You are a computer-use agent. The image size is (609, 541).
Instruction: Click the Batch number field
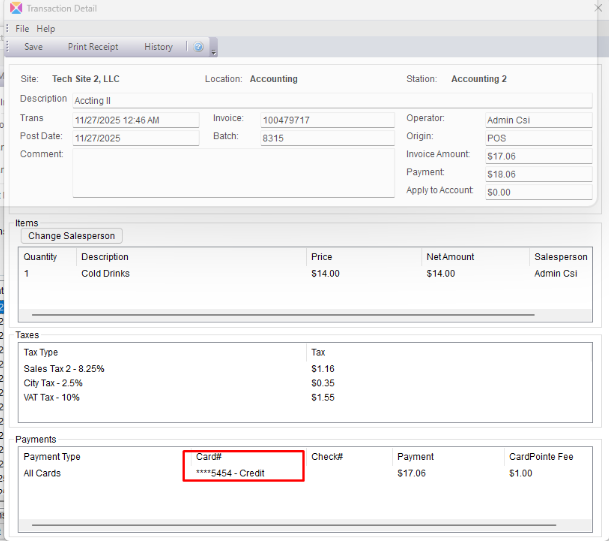click(327, 139)
